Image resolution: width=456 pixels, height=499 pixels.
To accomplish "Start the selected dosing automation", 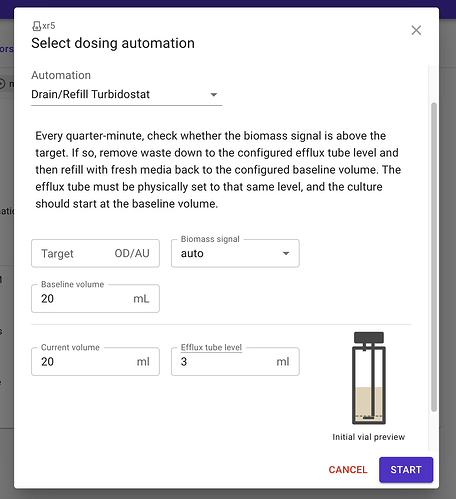I will coord(406,470).
